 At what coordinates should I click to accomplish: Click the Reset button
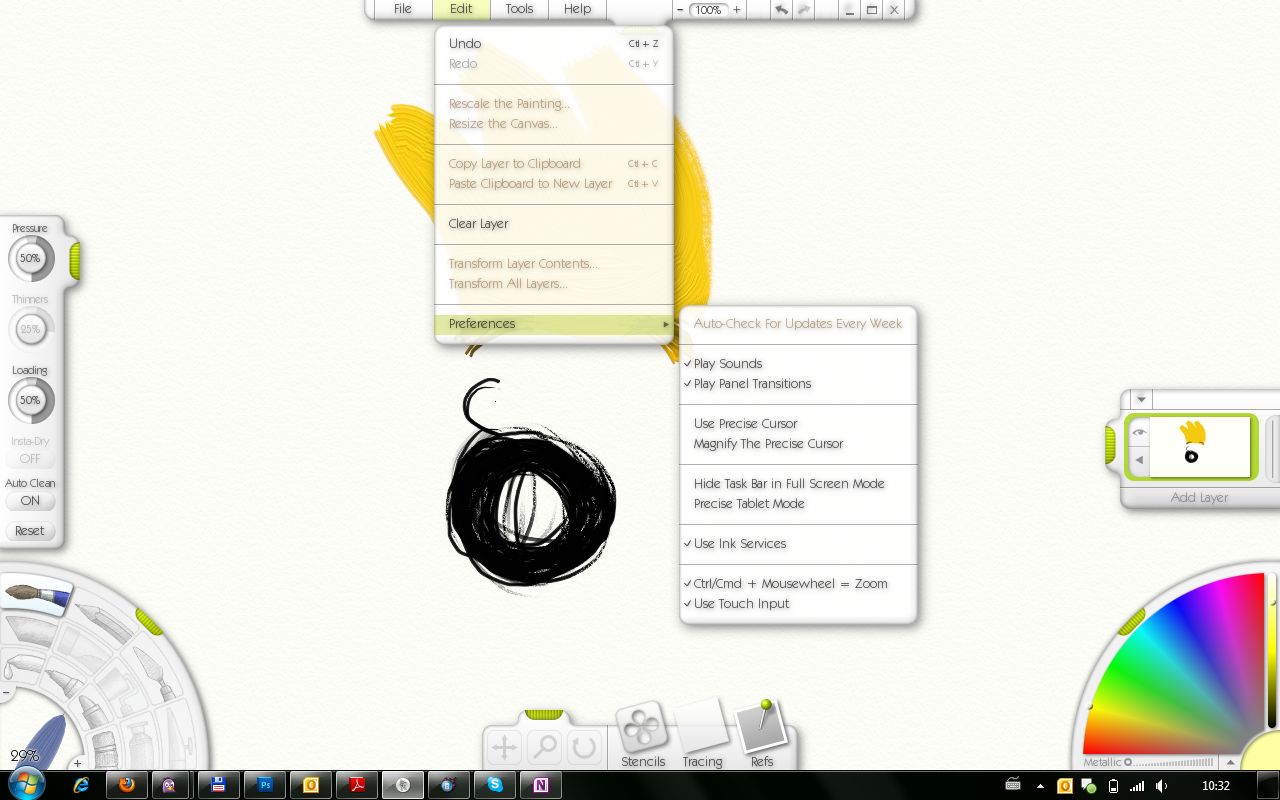coord(30,531)
